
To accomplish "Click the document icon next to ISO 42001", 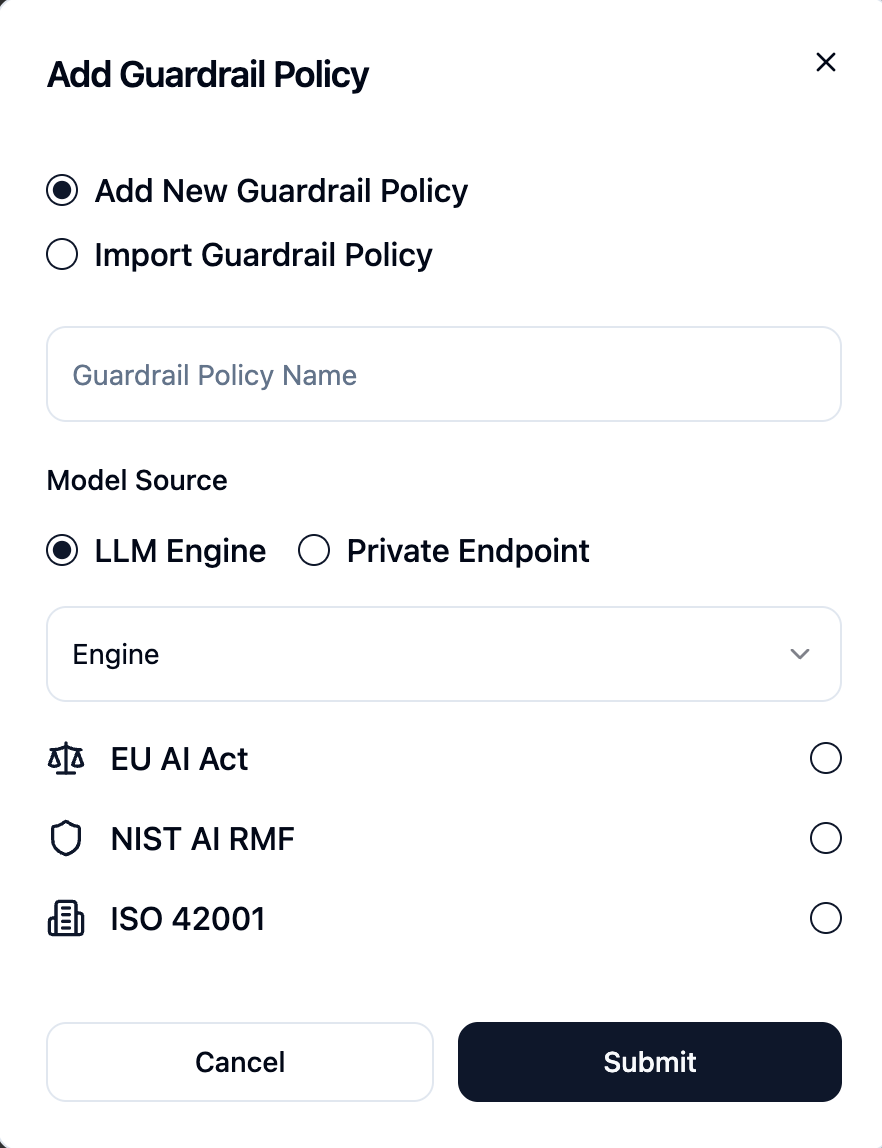I will [x=66, y=918].
